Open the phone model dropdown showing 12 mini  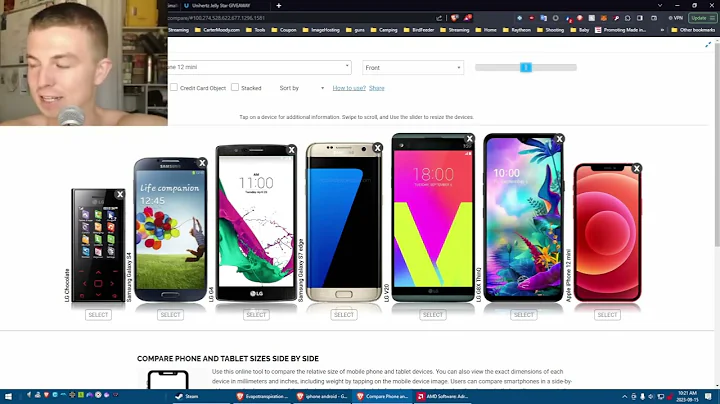tap(259, 67)
